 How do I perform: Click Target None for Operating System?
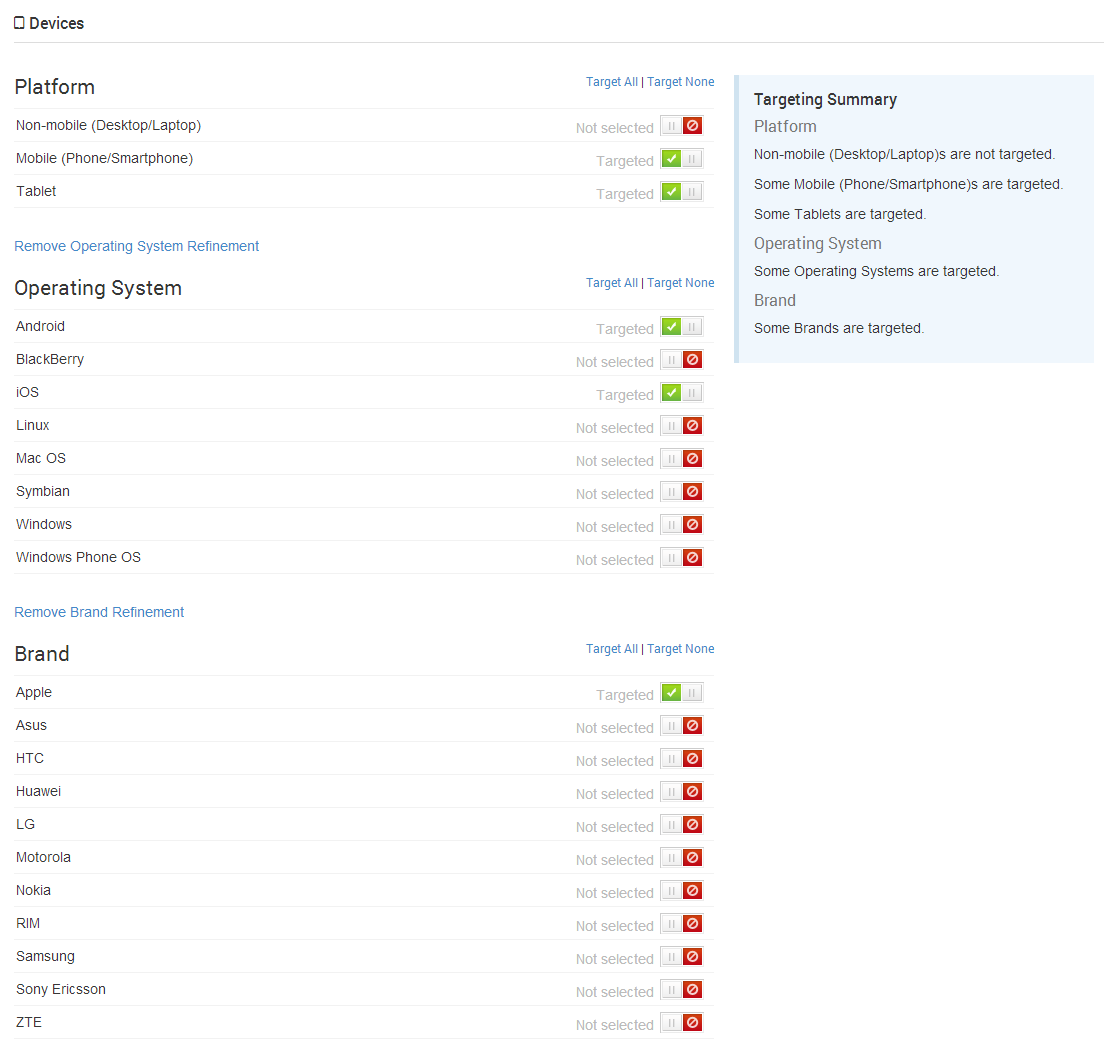point(681,282)
